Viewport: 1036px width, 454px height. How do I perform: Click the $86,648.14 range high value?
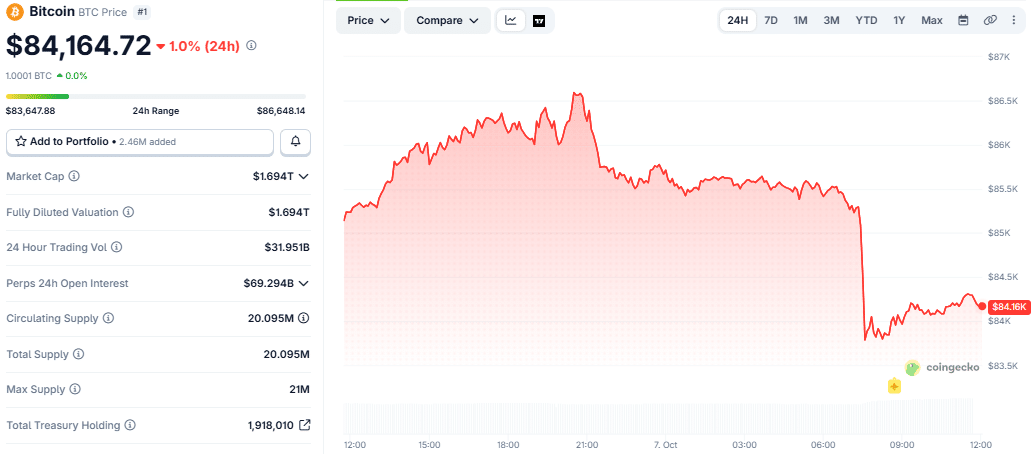tap(281, 111)
